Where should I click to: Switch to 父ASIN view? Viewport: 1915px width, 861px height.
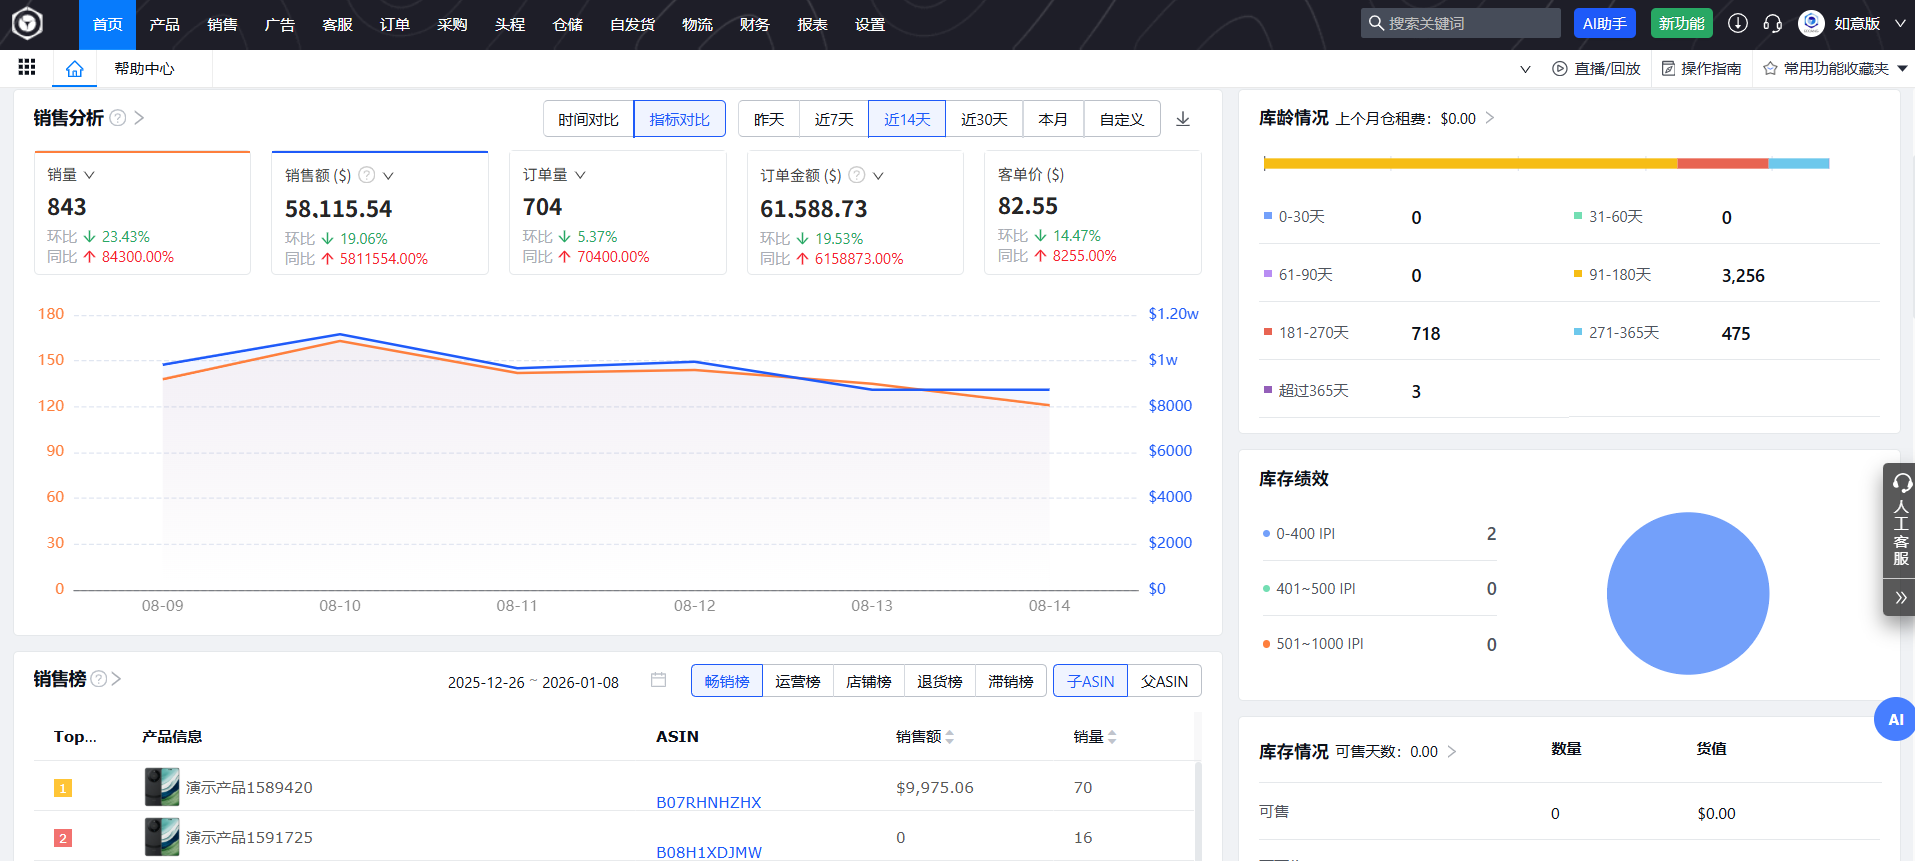[x=1164, y=681]
